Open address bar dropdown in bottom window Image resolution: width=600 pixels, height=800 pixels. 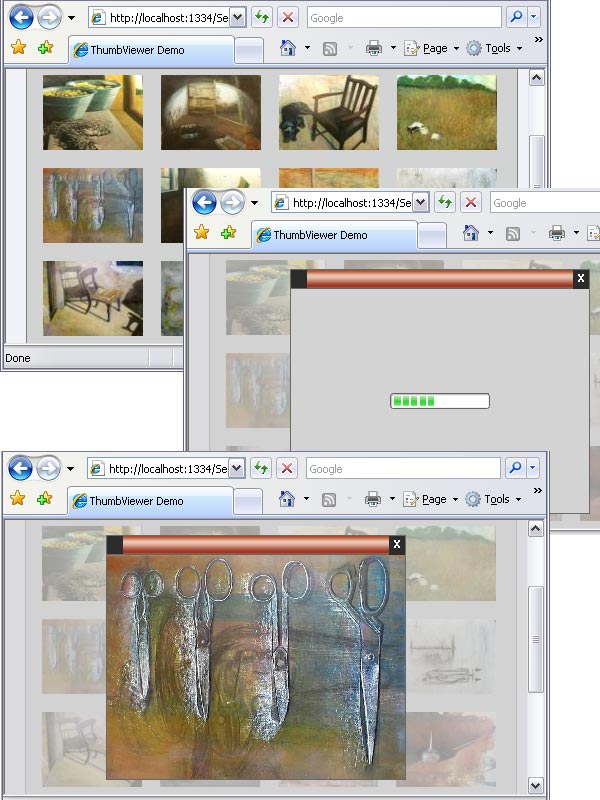click(x=237, y=468)
